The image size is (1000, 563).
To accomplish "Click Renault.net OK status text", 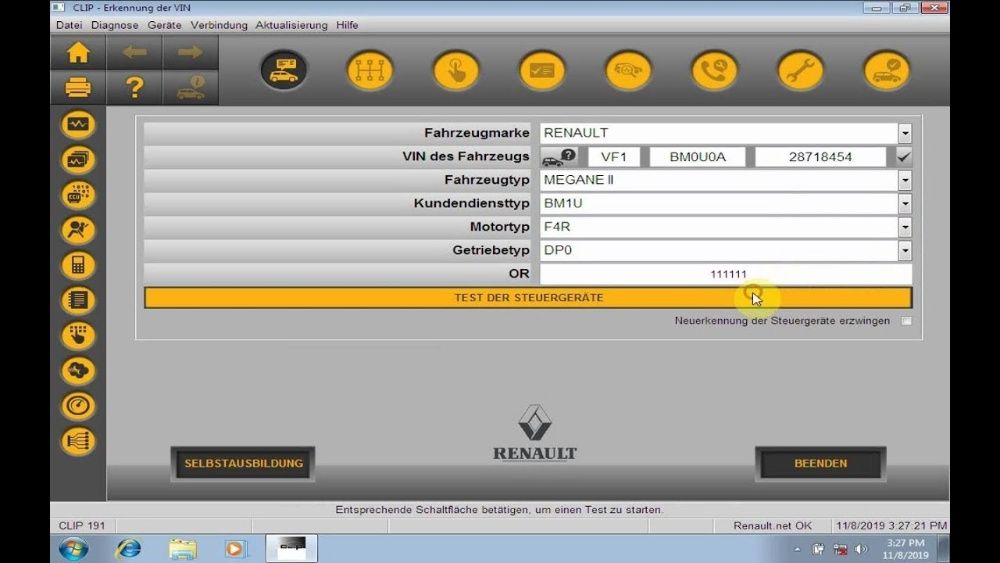I will coord(772,526).
